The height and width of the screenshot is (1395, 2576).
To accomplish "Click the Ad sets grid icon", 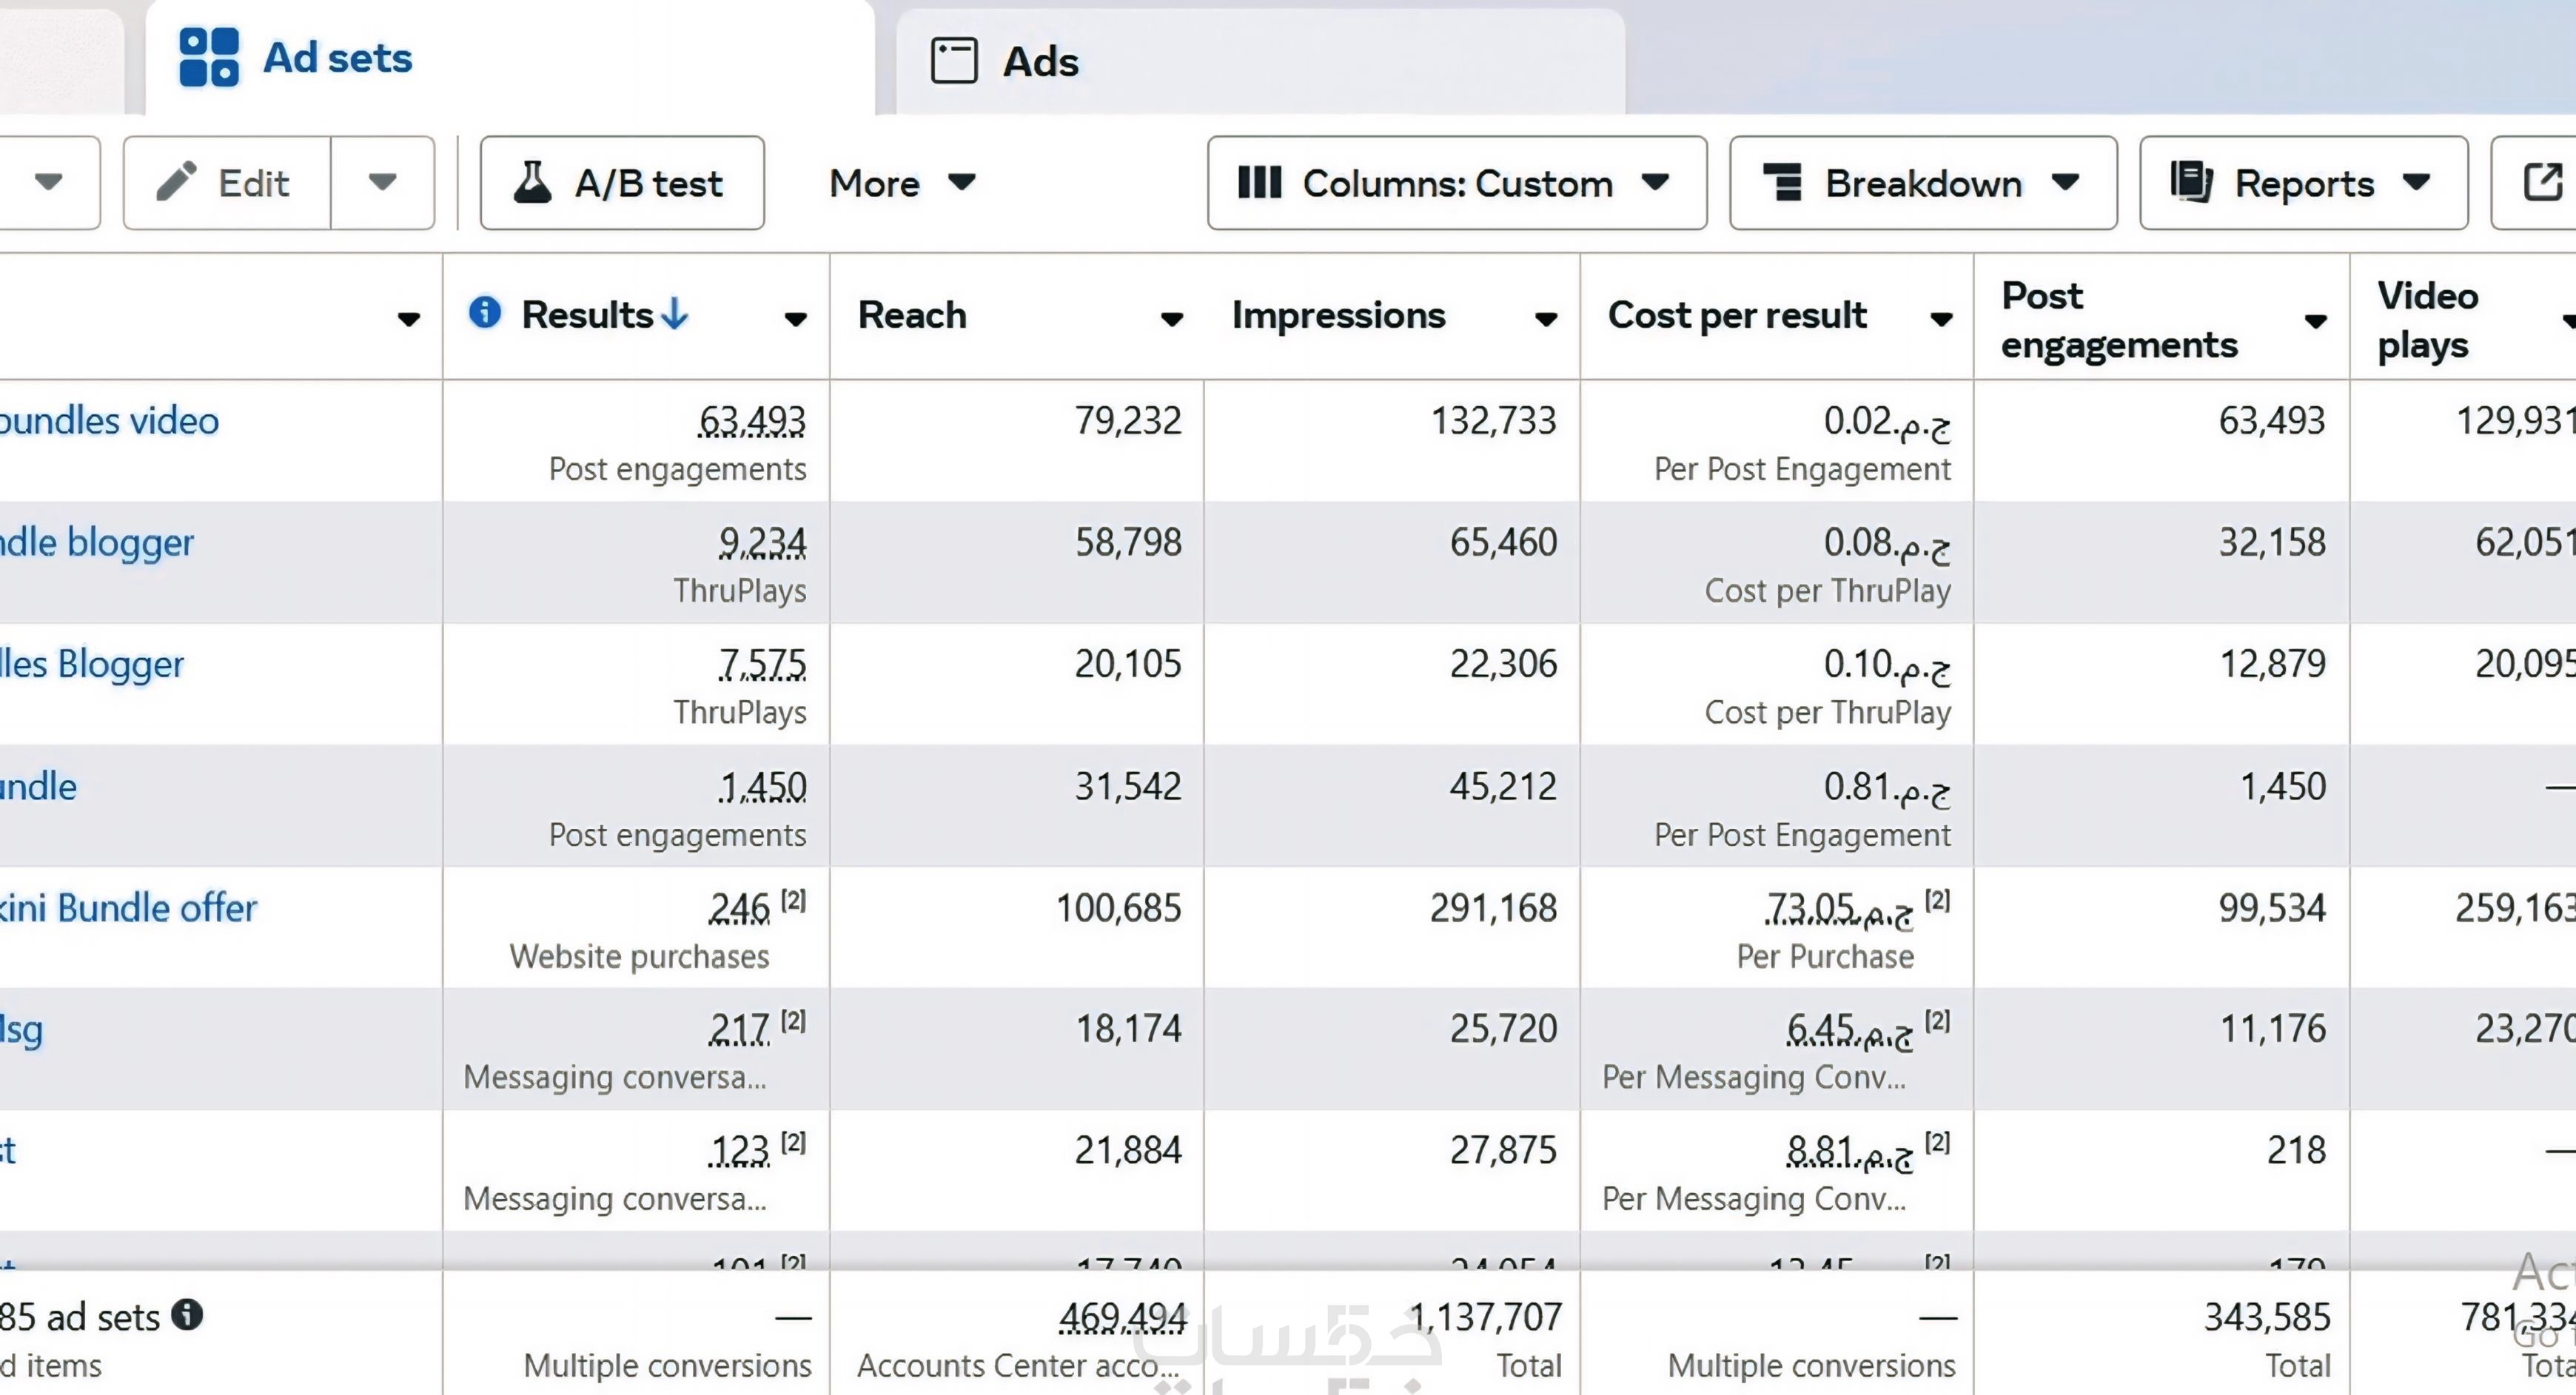I will 209,57.
